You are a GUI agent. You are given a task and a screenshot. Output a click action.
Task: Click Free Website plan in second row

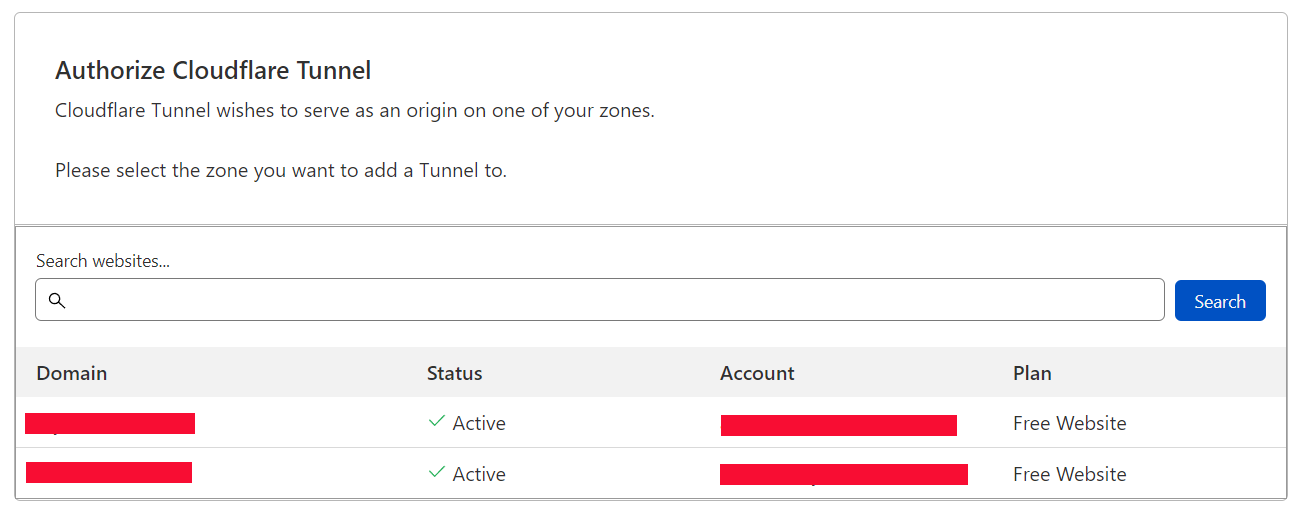point(1069,474)
